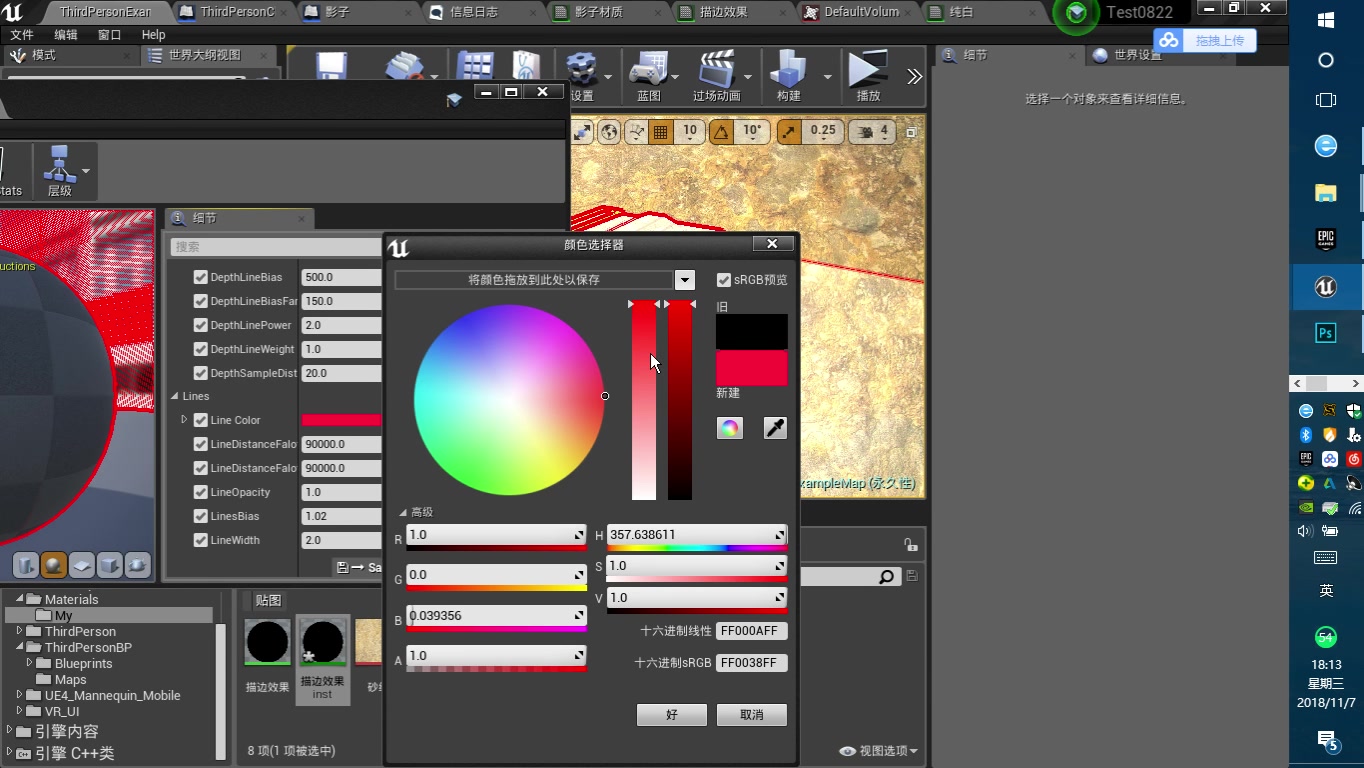This screenshot has width=1364, height=768.
Task: Open the Marketplace toolbar icon
Action: [527, 66]
